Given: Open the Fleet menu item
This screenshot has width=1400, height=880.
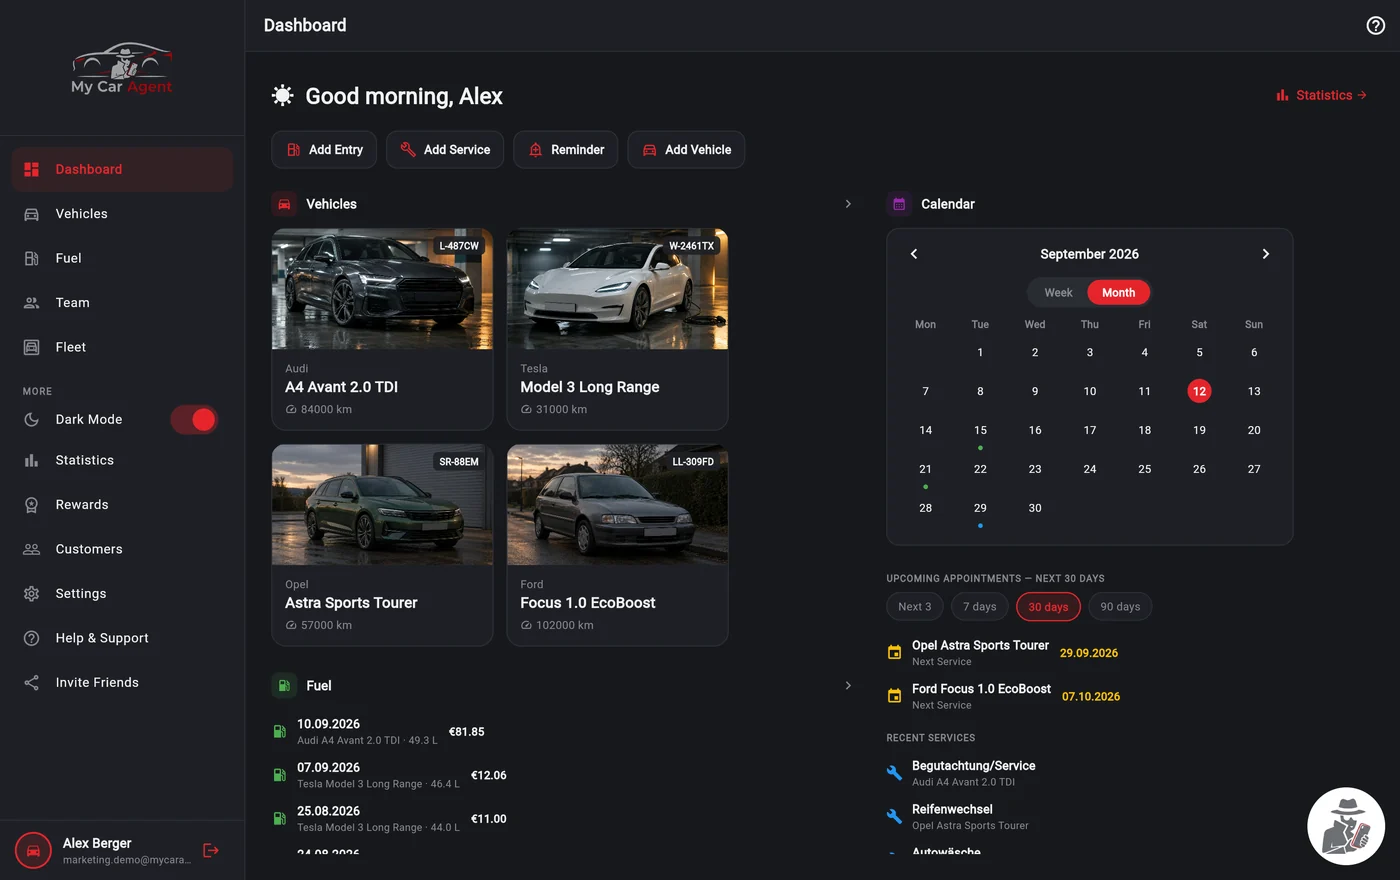Looking at the screenshot, I should pyautogui.click(x=122, y=347).
